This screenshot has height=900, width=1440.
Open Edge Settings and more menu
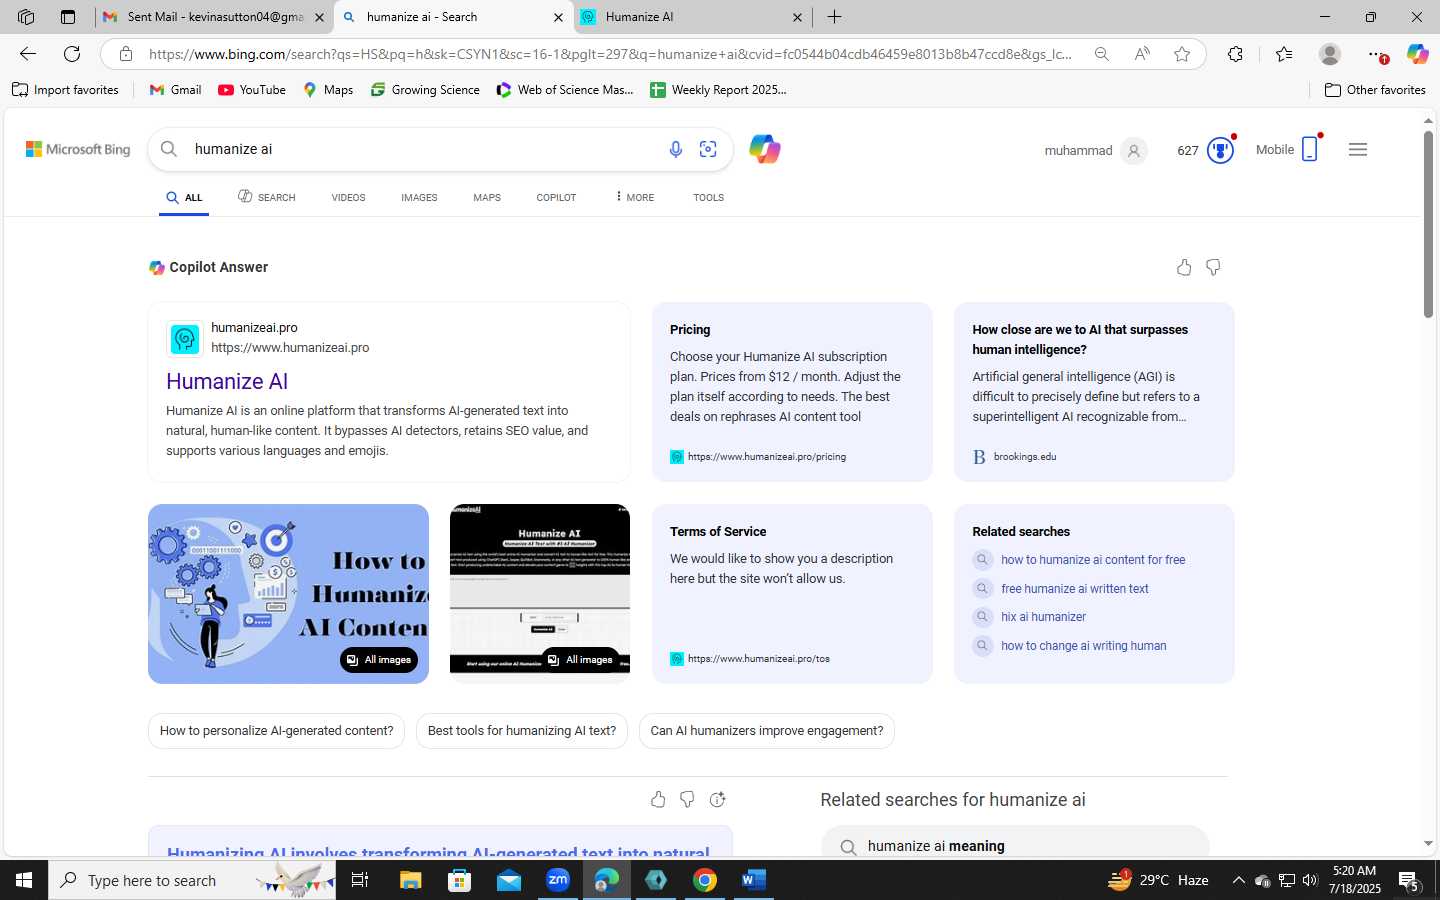1376,54
